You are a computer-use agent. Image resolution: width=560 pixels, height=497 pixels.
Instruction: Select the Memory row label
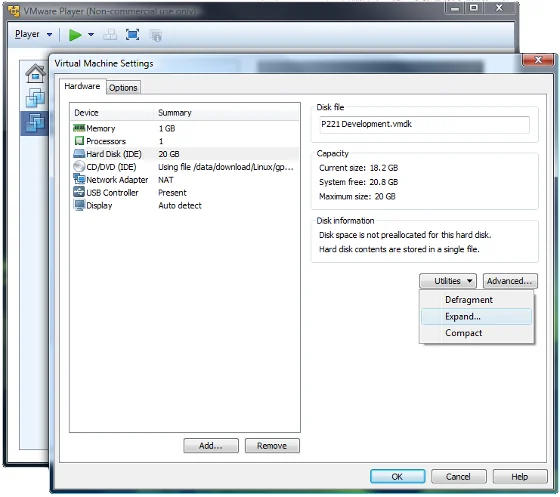click(101, 129)
